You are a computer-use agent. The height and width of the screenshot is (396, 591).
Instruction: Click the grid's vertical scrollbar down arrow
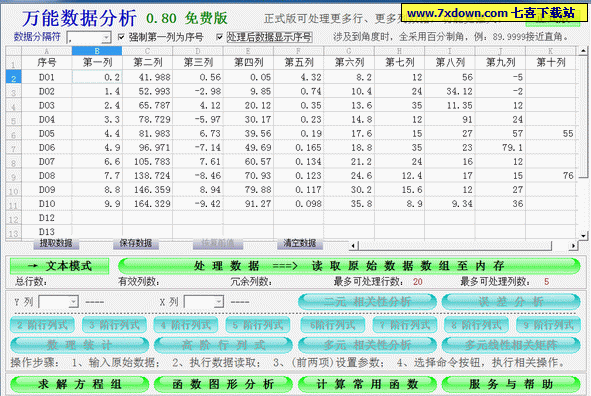pos(583,236)
